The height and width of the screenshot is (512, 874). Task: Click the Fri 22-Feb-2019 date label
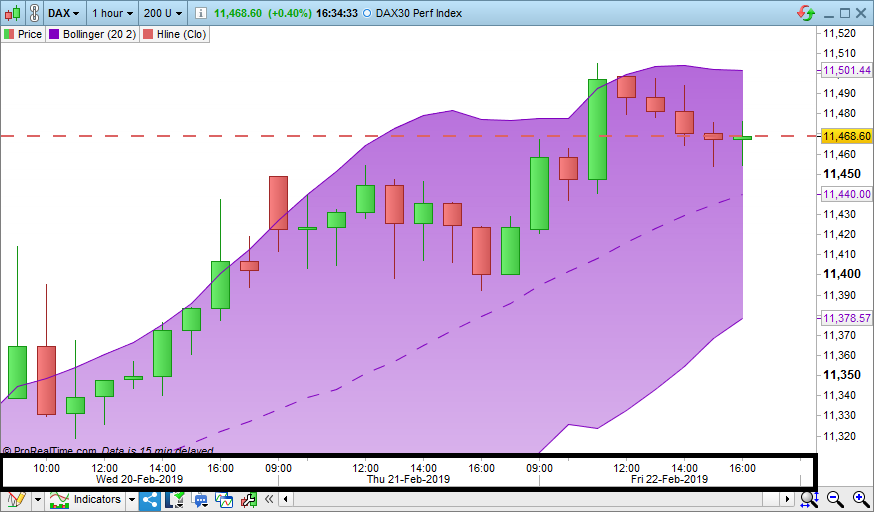(669, 479)
